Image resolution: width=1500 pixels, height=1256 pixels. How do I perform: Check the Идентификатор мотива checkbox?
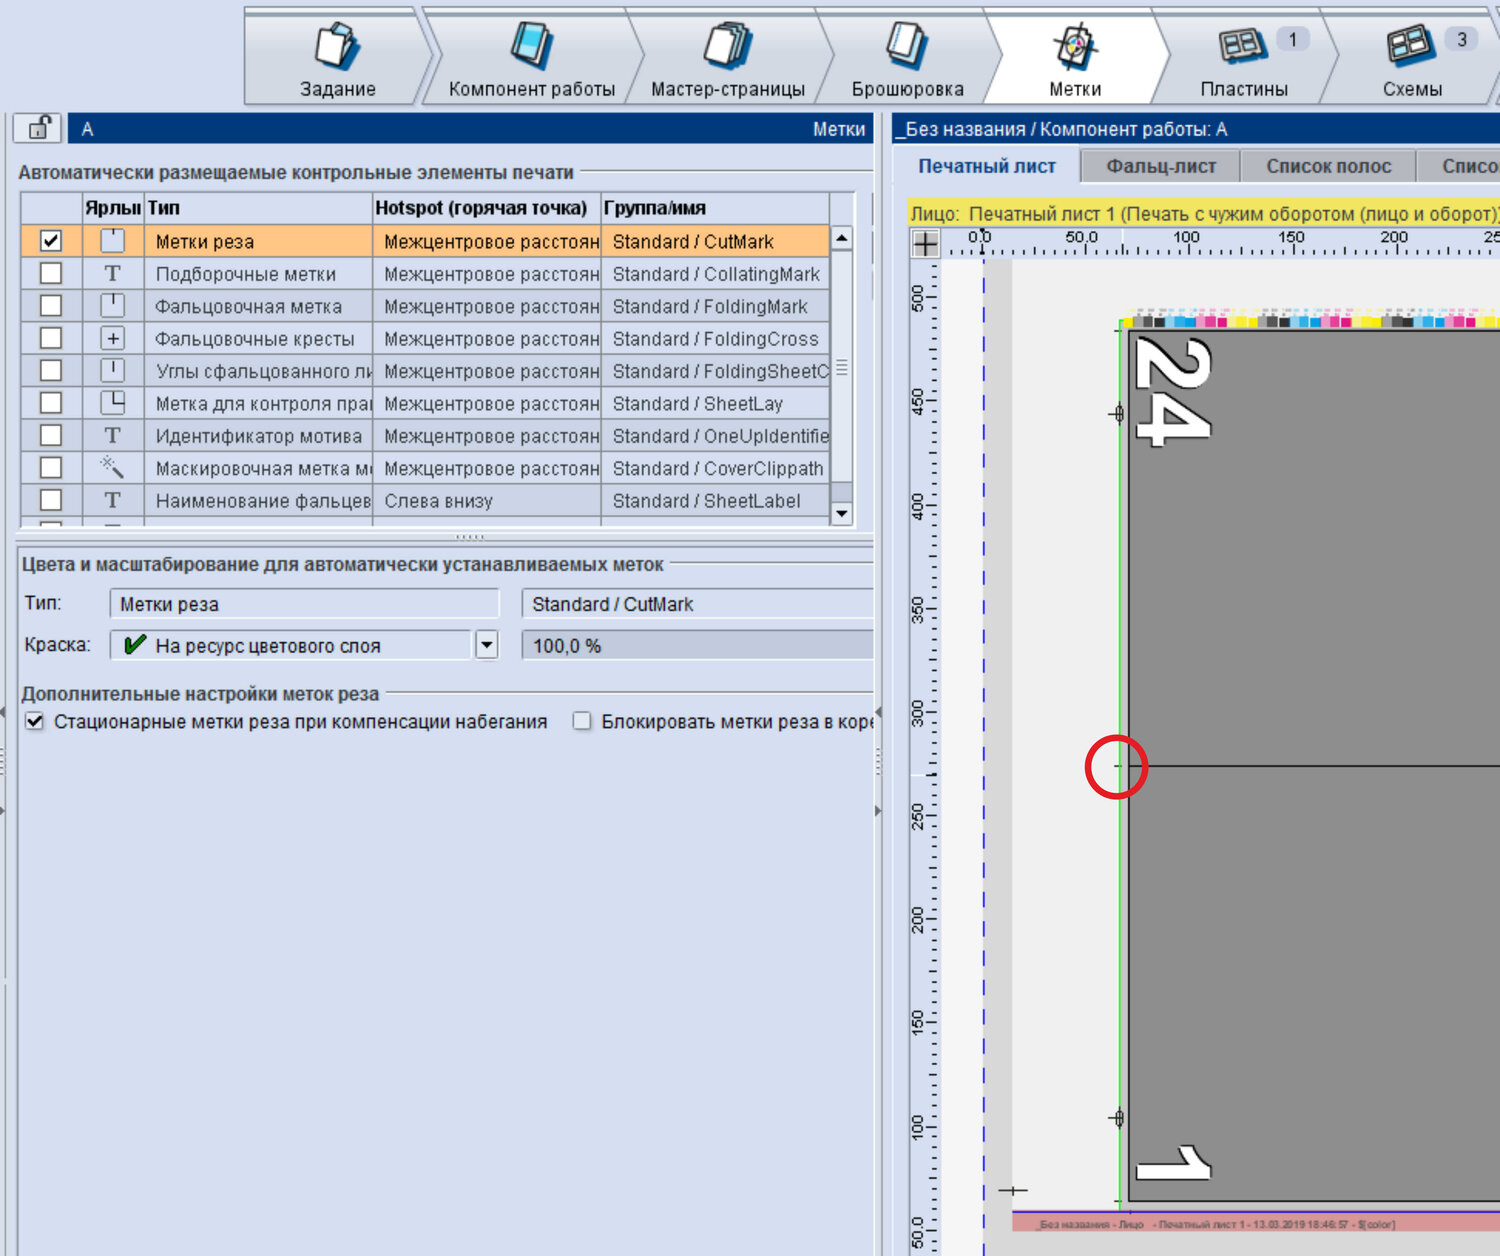51,436
